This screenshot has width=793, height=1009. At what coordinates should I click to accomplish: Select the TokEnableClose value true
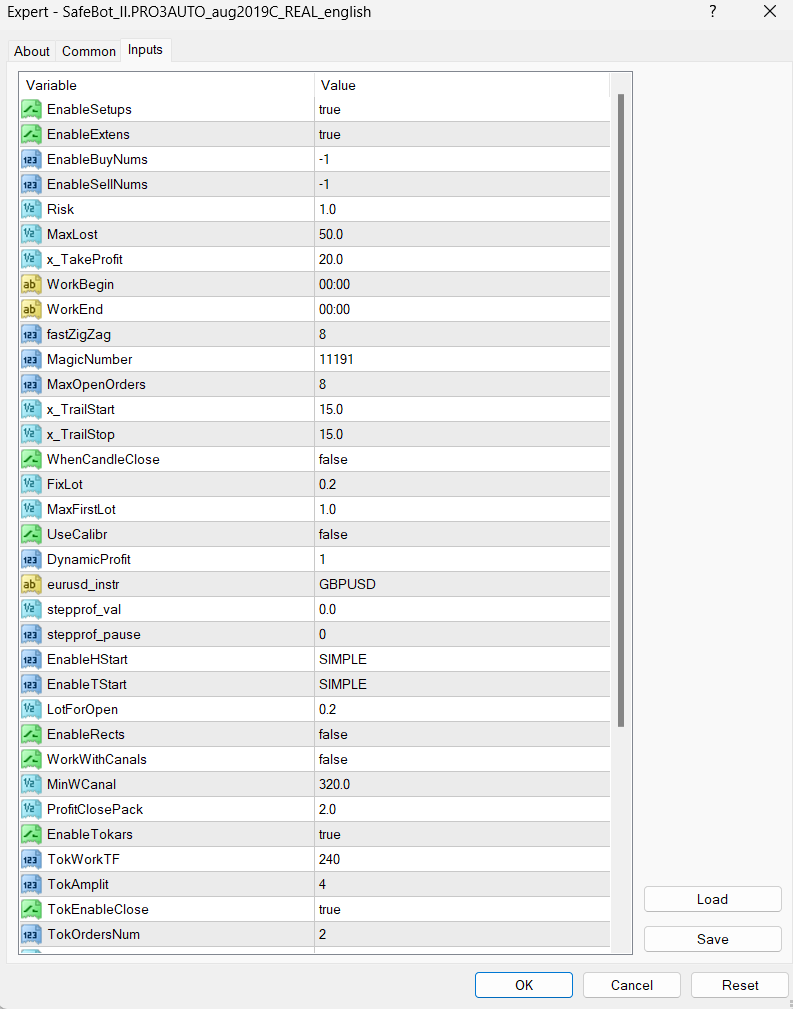[x=330, y=909]
